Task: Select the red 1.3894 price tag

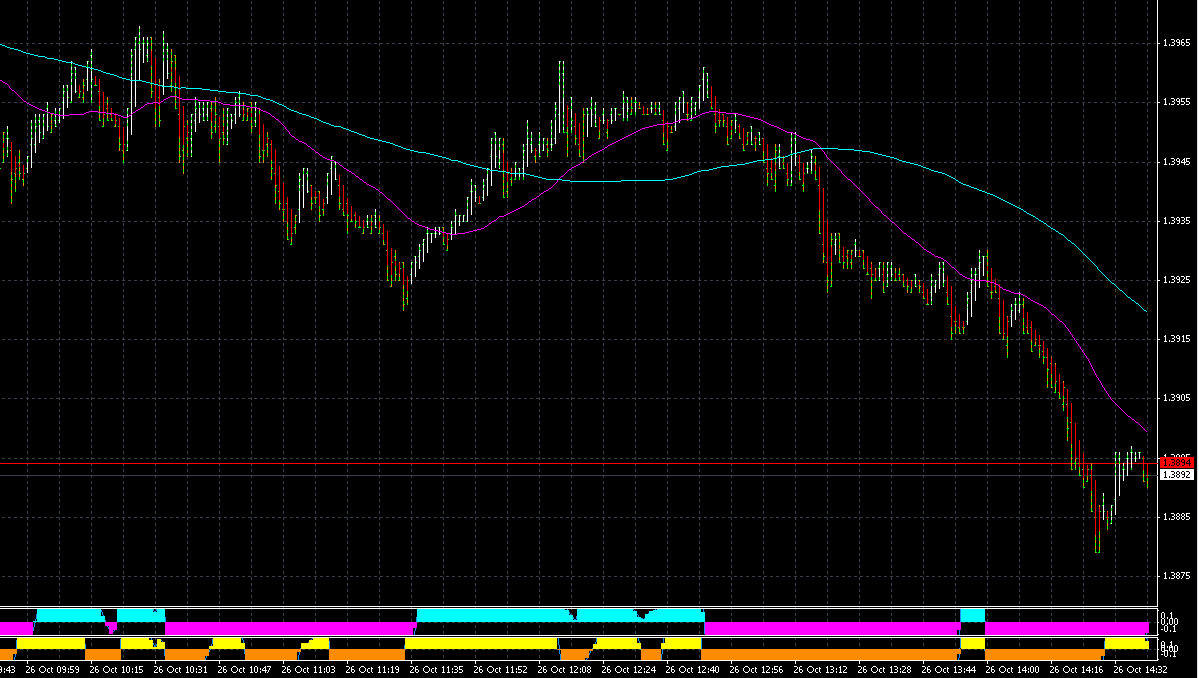Action: (1176, 462)
